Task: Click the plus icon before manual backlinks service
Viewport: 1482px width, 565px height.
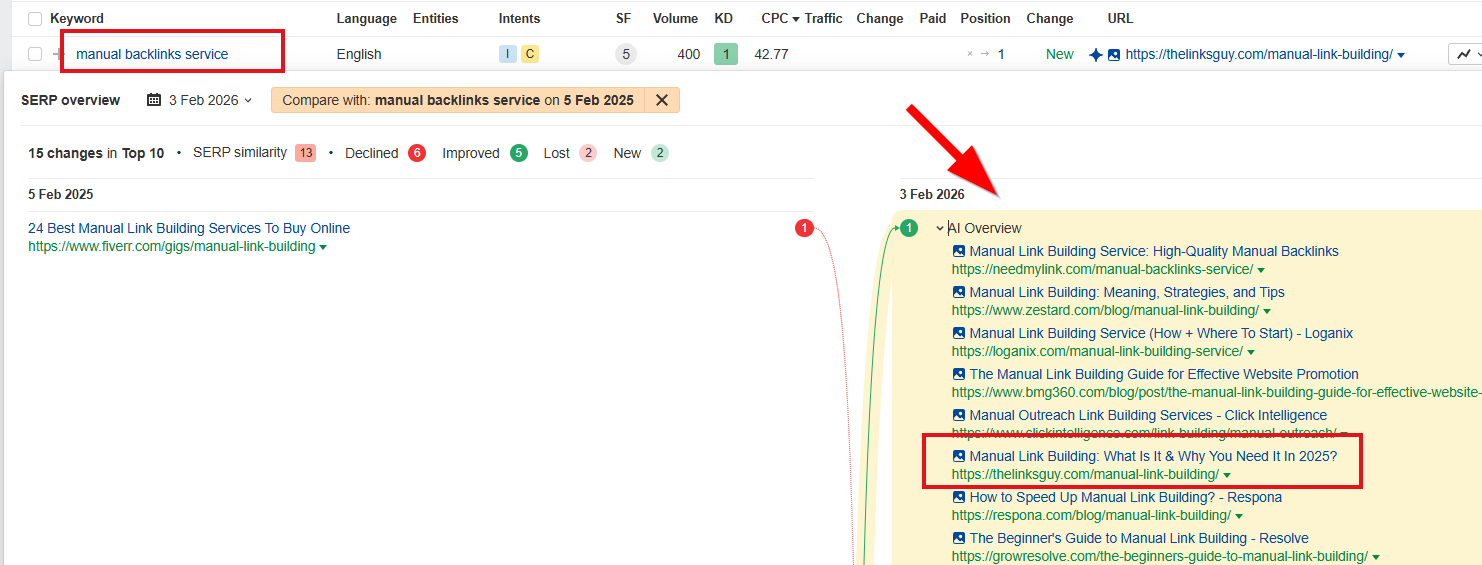Action: coord(57,54)
